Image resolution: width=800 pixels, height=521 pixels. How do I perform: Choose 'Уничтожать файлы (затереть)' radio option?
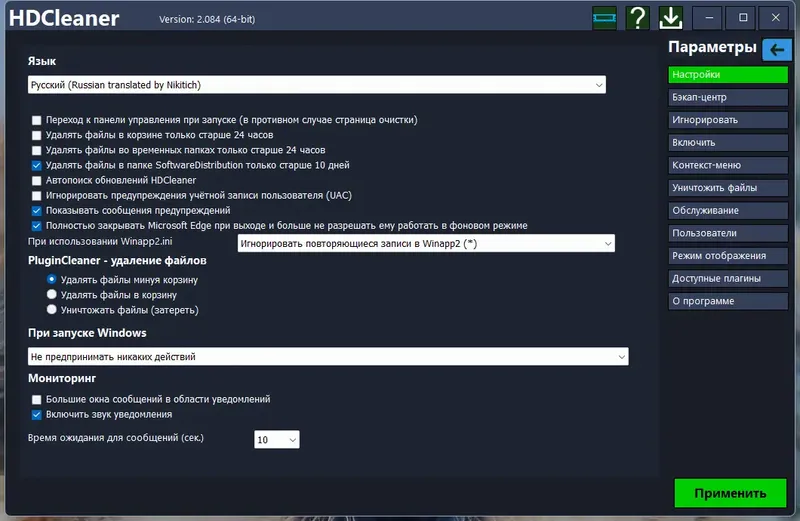(52, 309)
